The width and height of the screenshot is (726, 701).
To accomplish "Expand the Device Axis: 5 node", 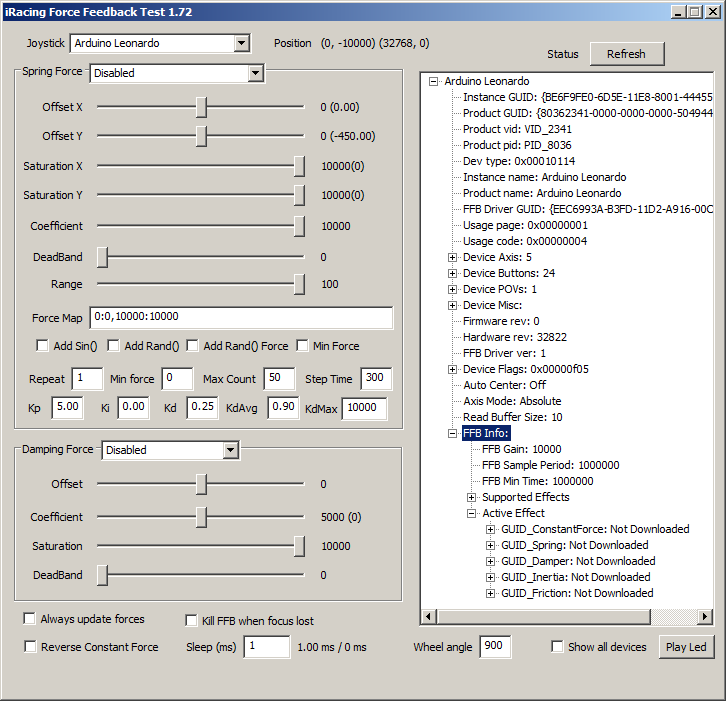I will (x=452, y=257).
